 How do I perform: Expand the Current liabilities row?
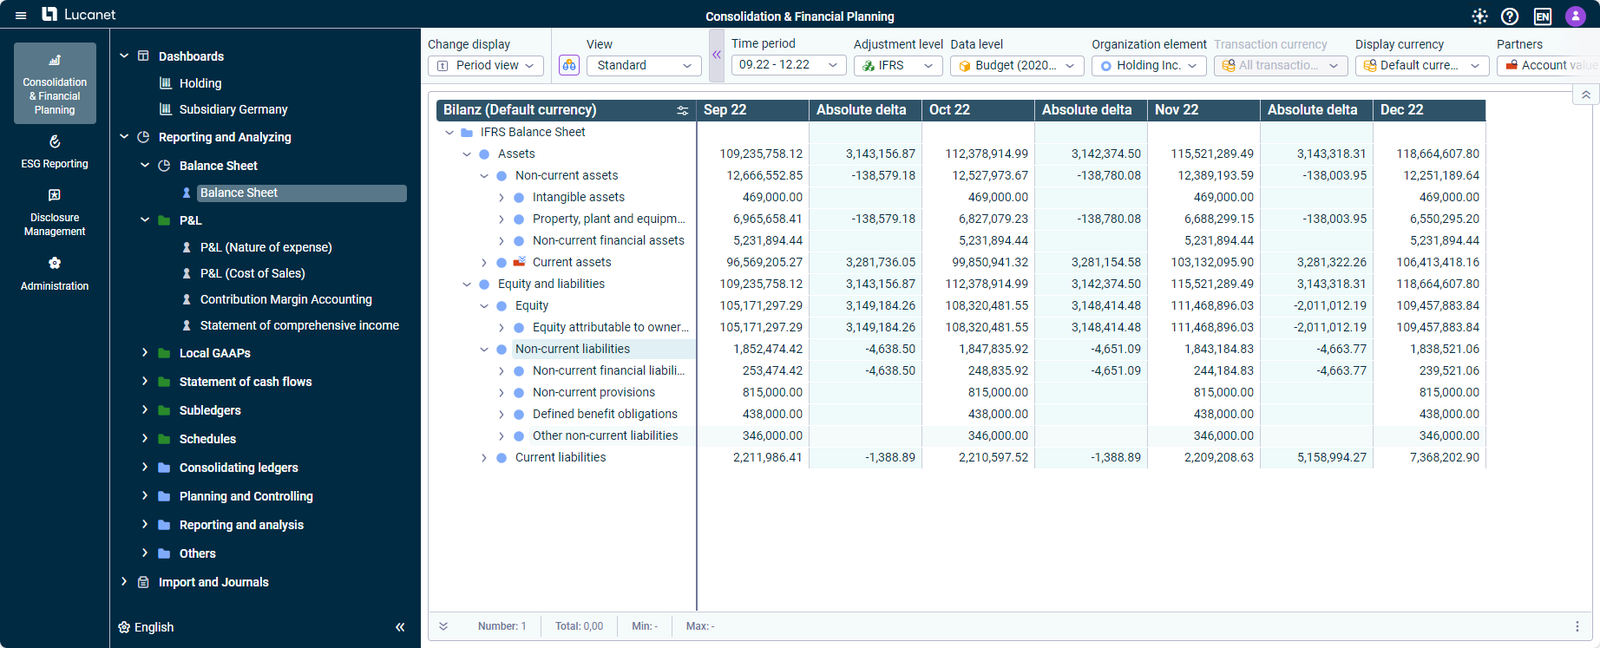pyautogui.click(x=484, y=458)
